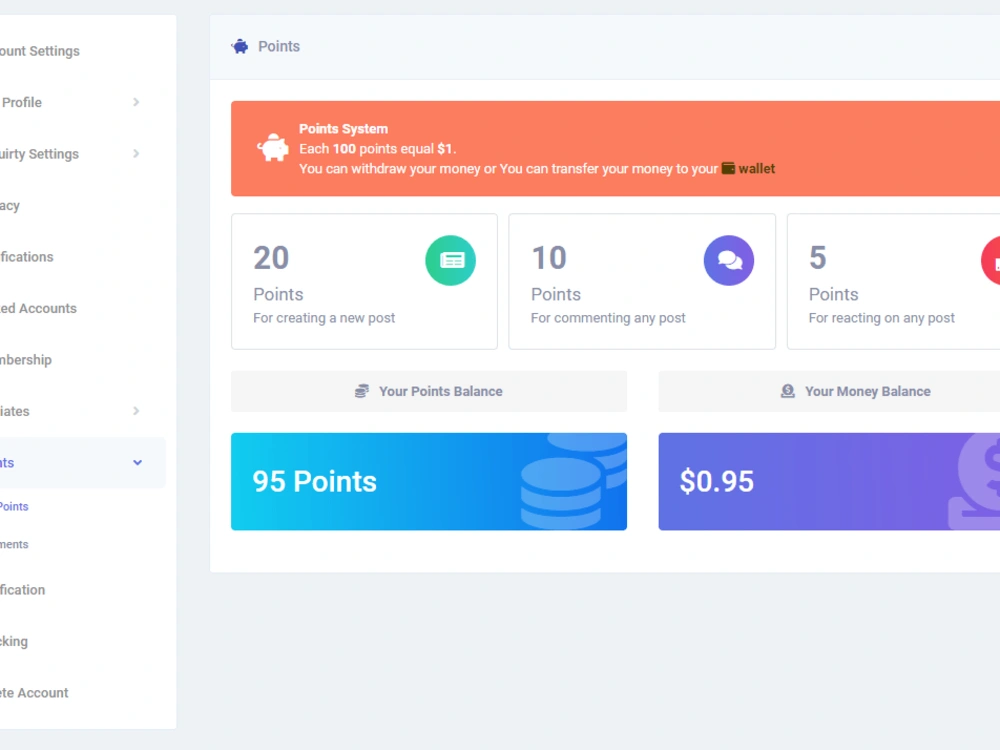Click the white piggy bank icon in orange banner
This screenshot has height=750, width=1000.
[x=273, y=147]
